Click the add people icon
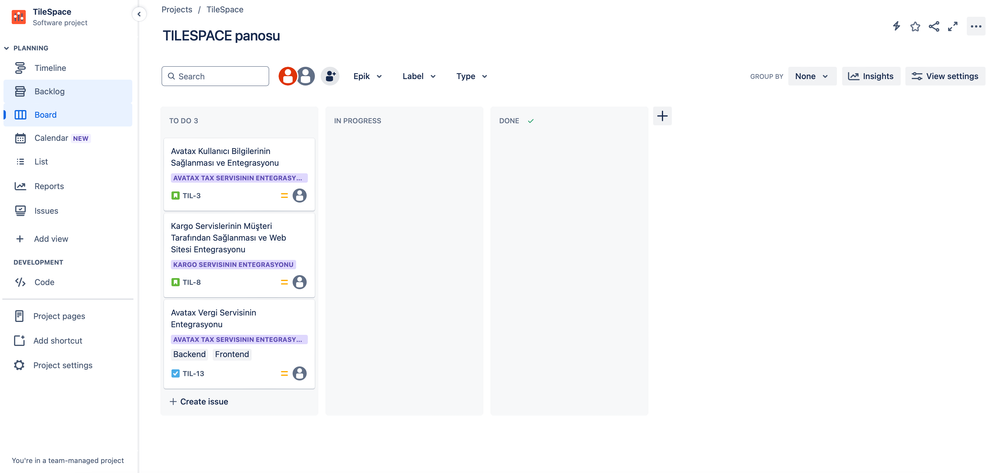Screen dimensions: 999x473 [x=329, y=76]
